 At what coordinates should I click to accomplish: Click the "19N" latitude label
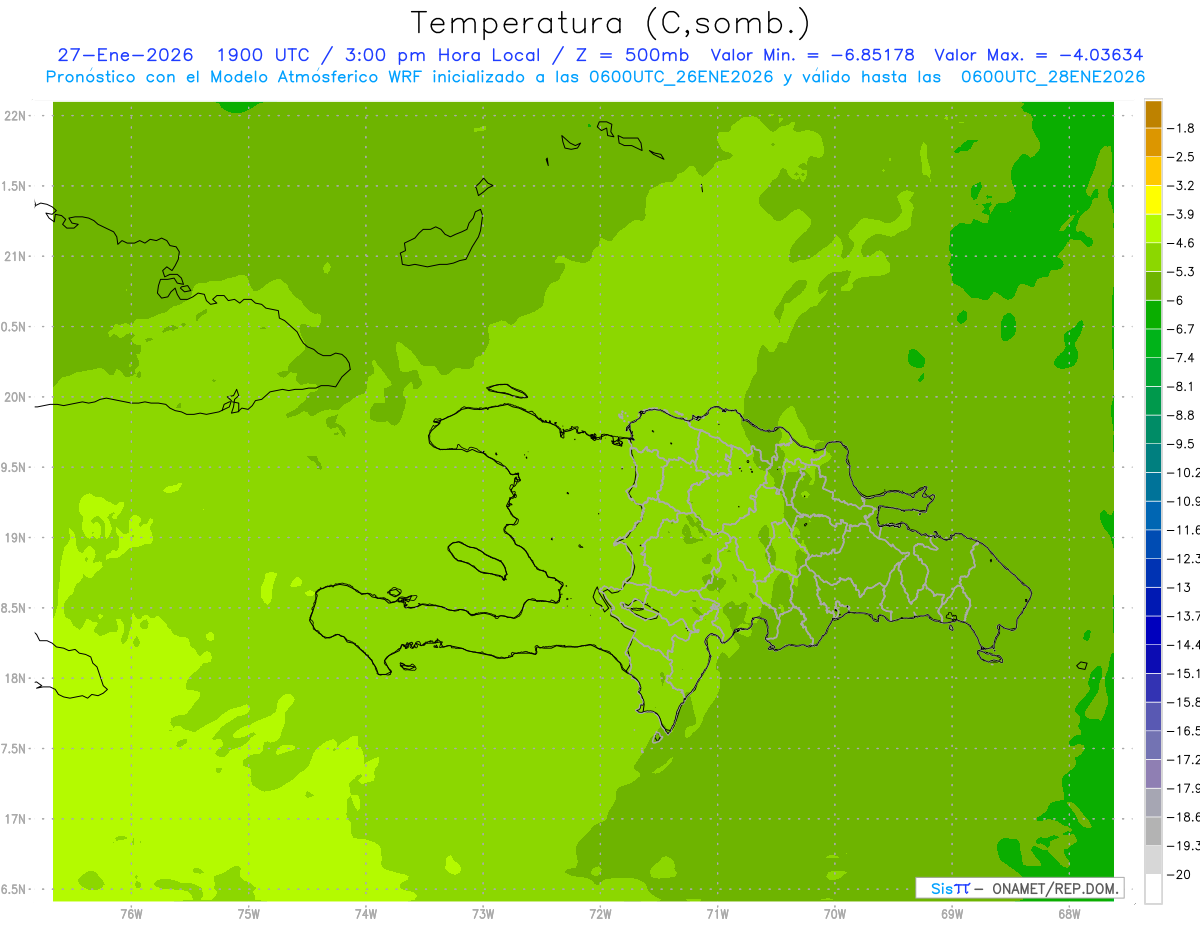[15, 538]
